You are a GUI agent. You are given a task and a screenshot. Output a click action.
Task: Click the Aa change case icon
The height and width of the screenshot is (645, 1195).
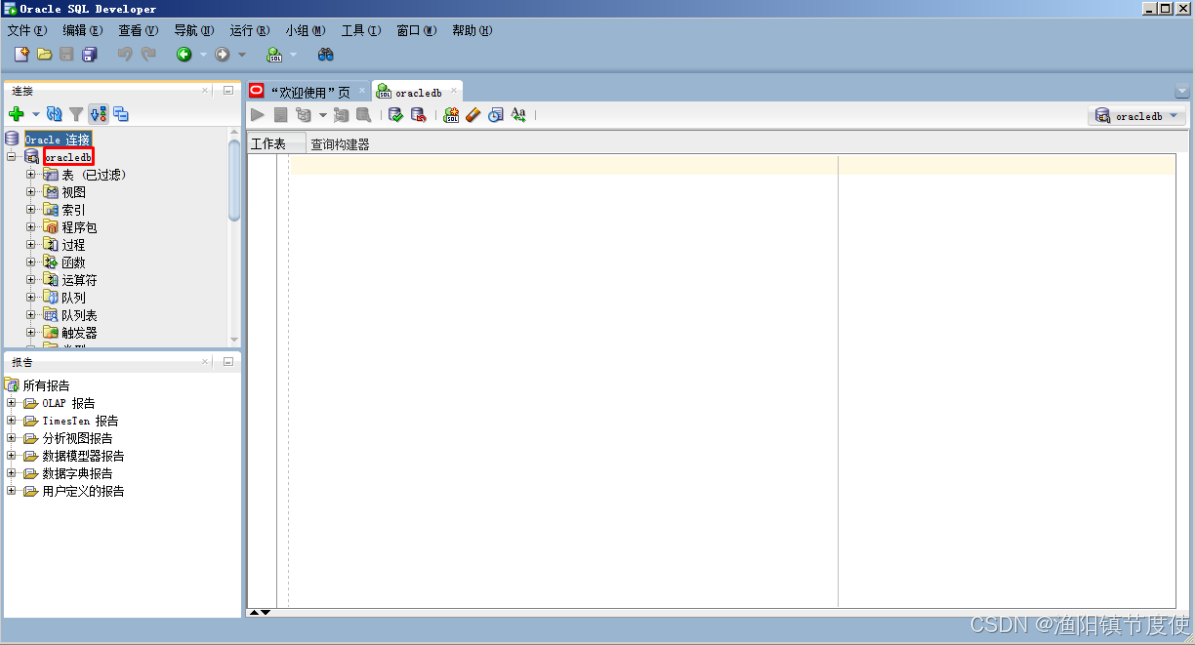click(518, 114)
